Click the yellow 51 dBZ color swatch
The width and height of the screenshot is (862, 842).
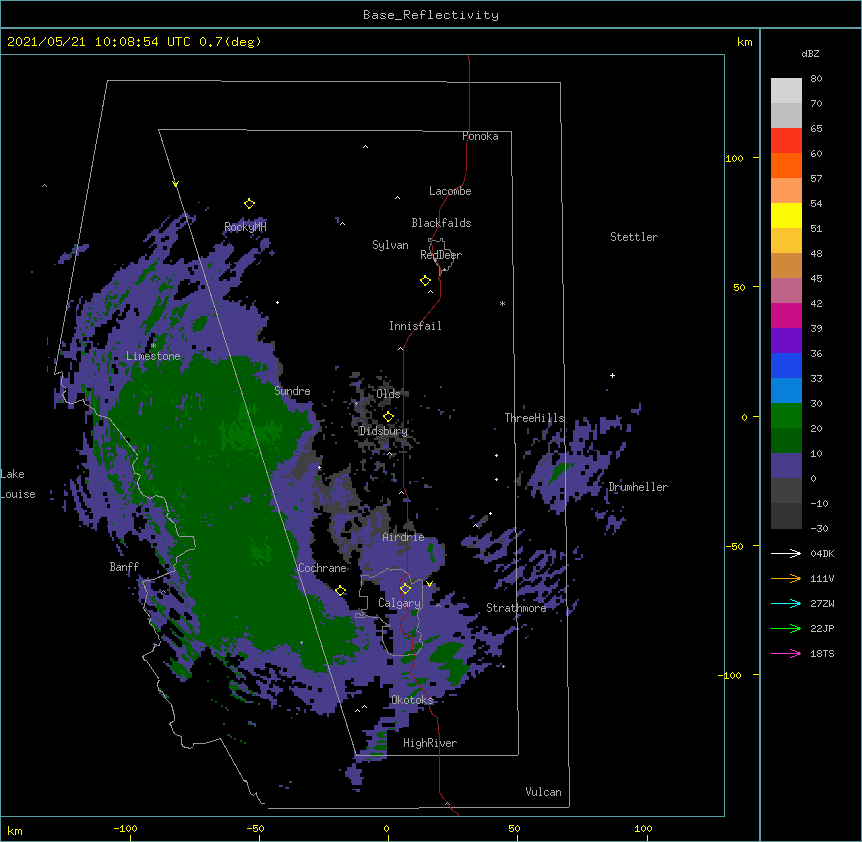[786, 215]
